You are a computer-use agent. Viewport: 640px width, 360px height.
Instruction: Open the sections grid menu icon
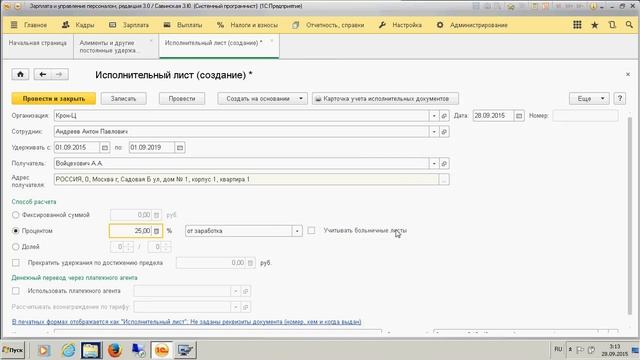pos(577,25)
